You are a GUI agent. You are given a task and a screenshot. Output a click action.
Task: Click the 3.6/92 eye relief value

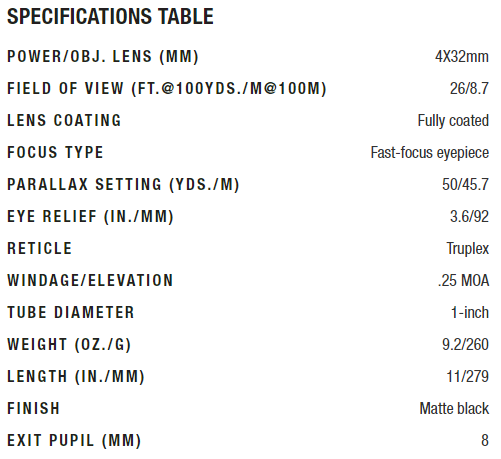(x=469, y=216)
